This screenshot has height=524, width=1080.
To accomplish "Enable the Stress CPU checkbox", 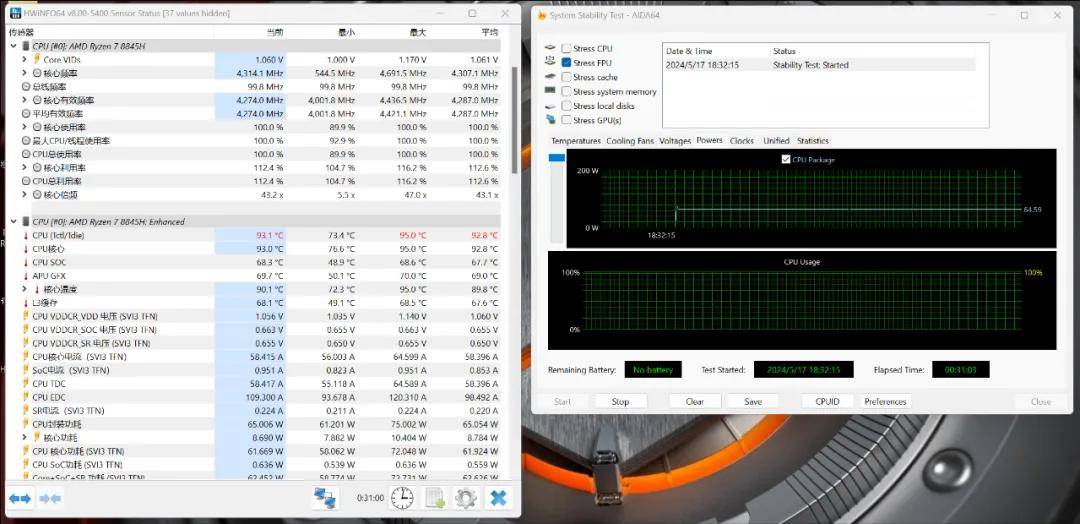I will point(566,48).
